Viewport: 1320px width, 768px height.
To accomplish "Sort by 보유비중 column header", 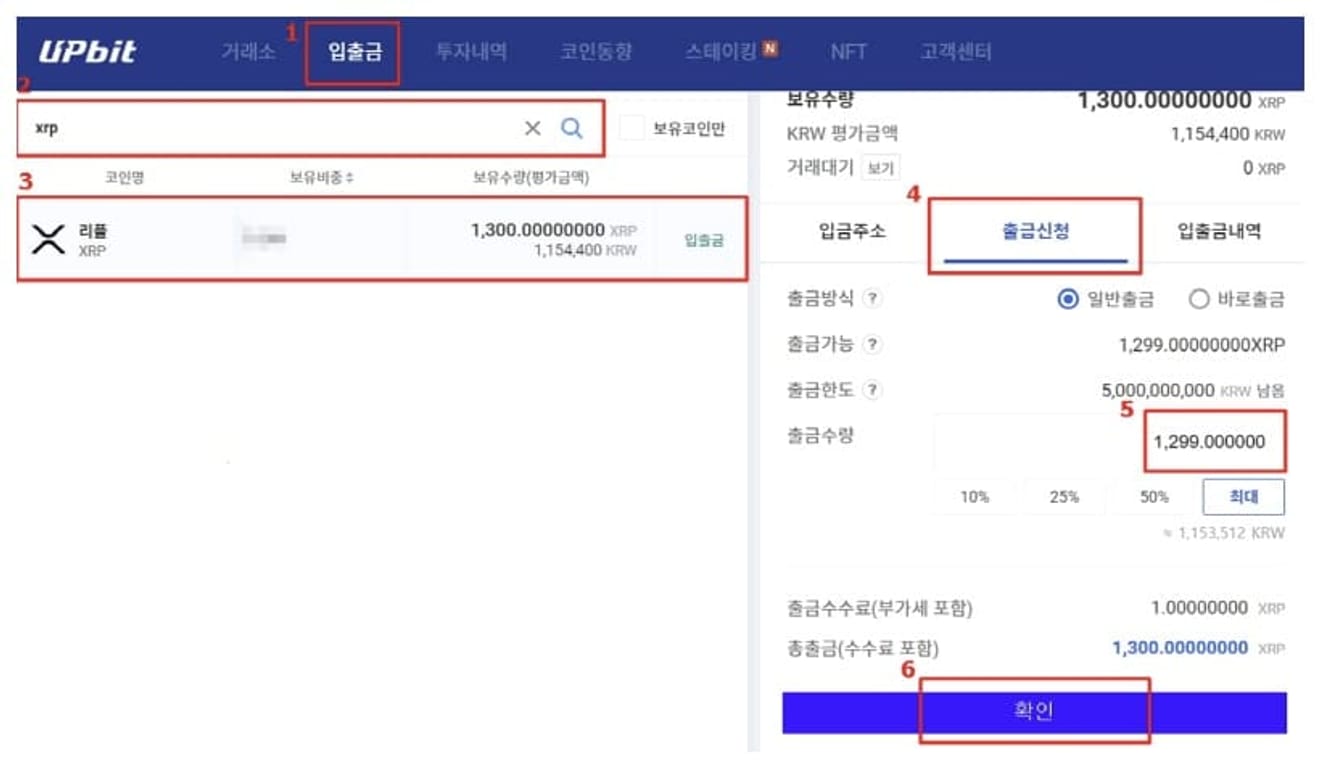I will pyautogui.click(x=322, y=178).
